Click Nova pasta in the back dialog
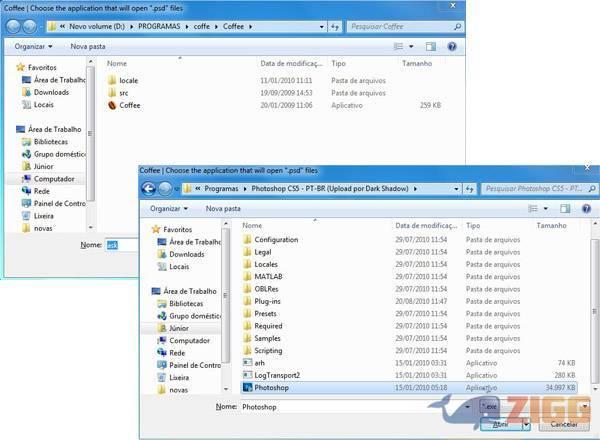This screenshot has width=600, height=440. [89, 46]
